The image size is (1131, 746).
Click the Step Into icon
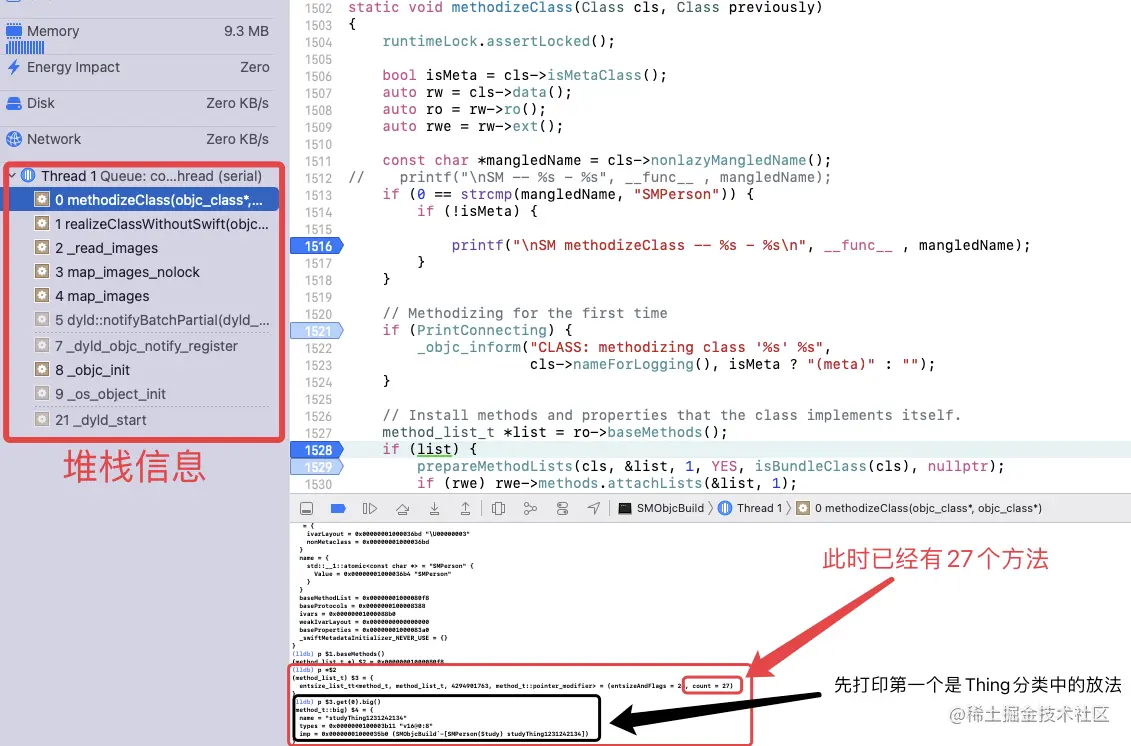(x=434, y=509)
